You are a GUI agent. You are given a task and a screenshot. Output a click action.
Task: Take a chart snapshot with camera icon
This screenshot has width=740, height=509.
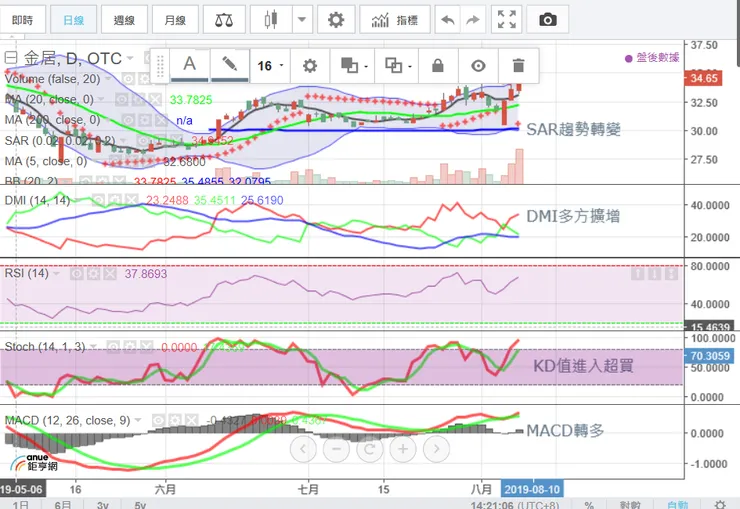coord(547,20)
